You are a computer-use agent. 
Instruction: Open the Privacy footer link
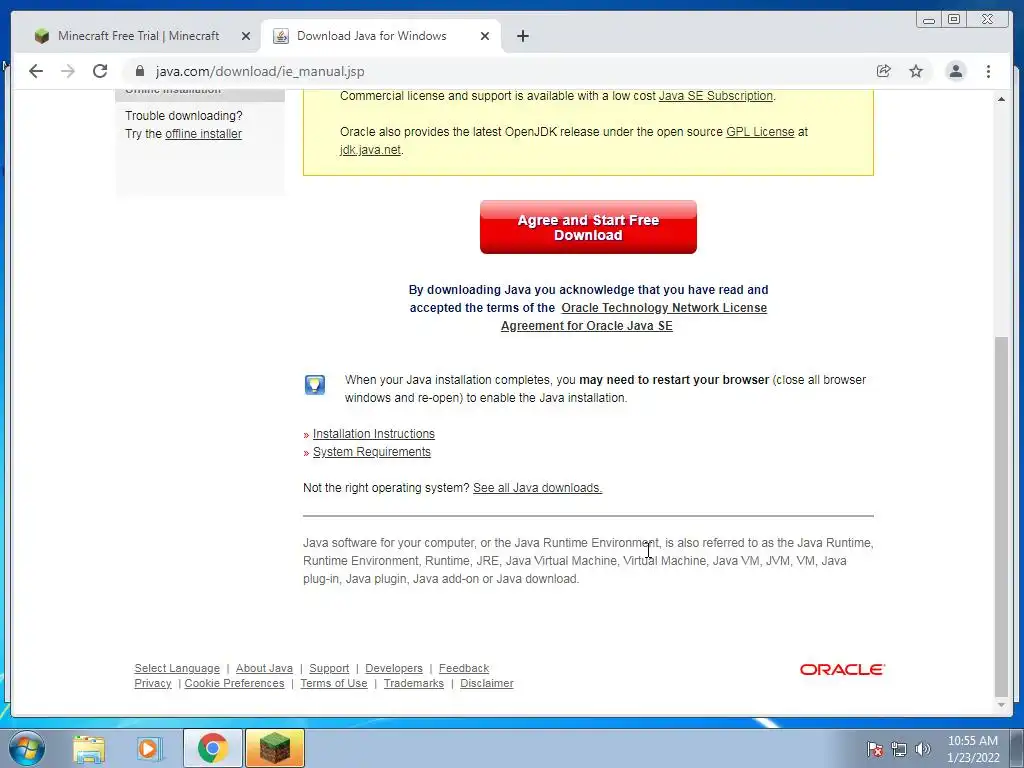click(153, 683)
